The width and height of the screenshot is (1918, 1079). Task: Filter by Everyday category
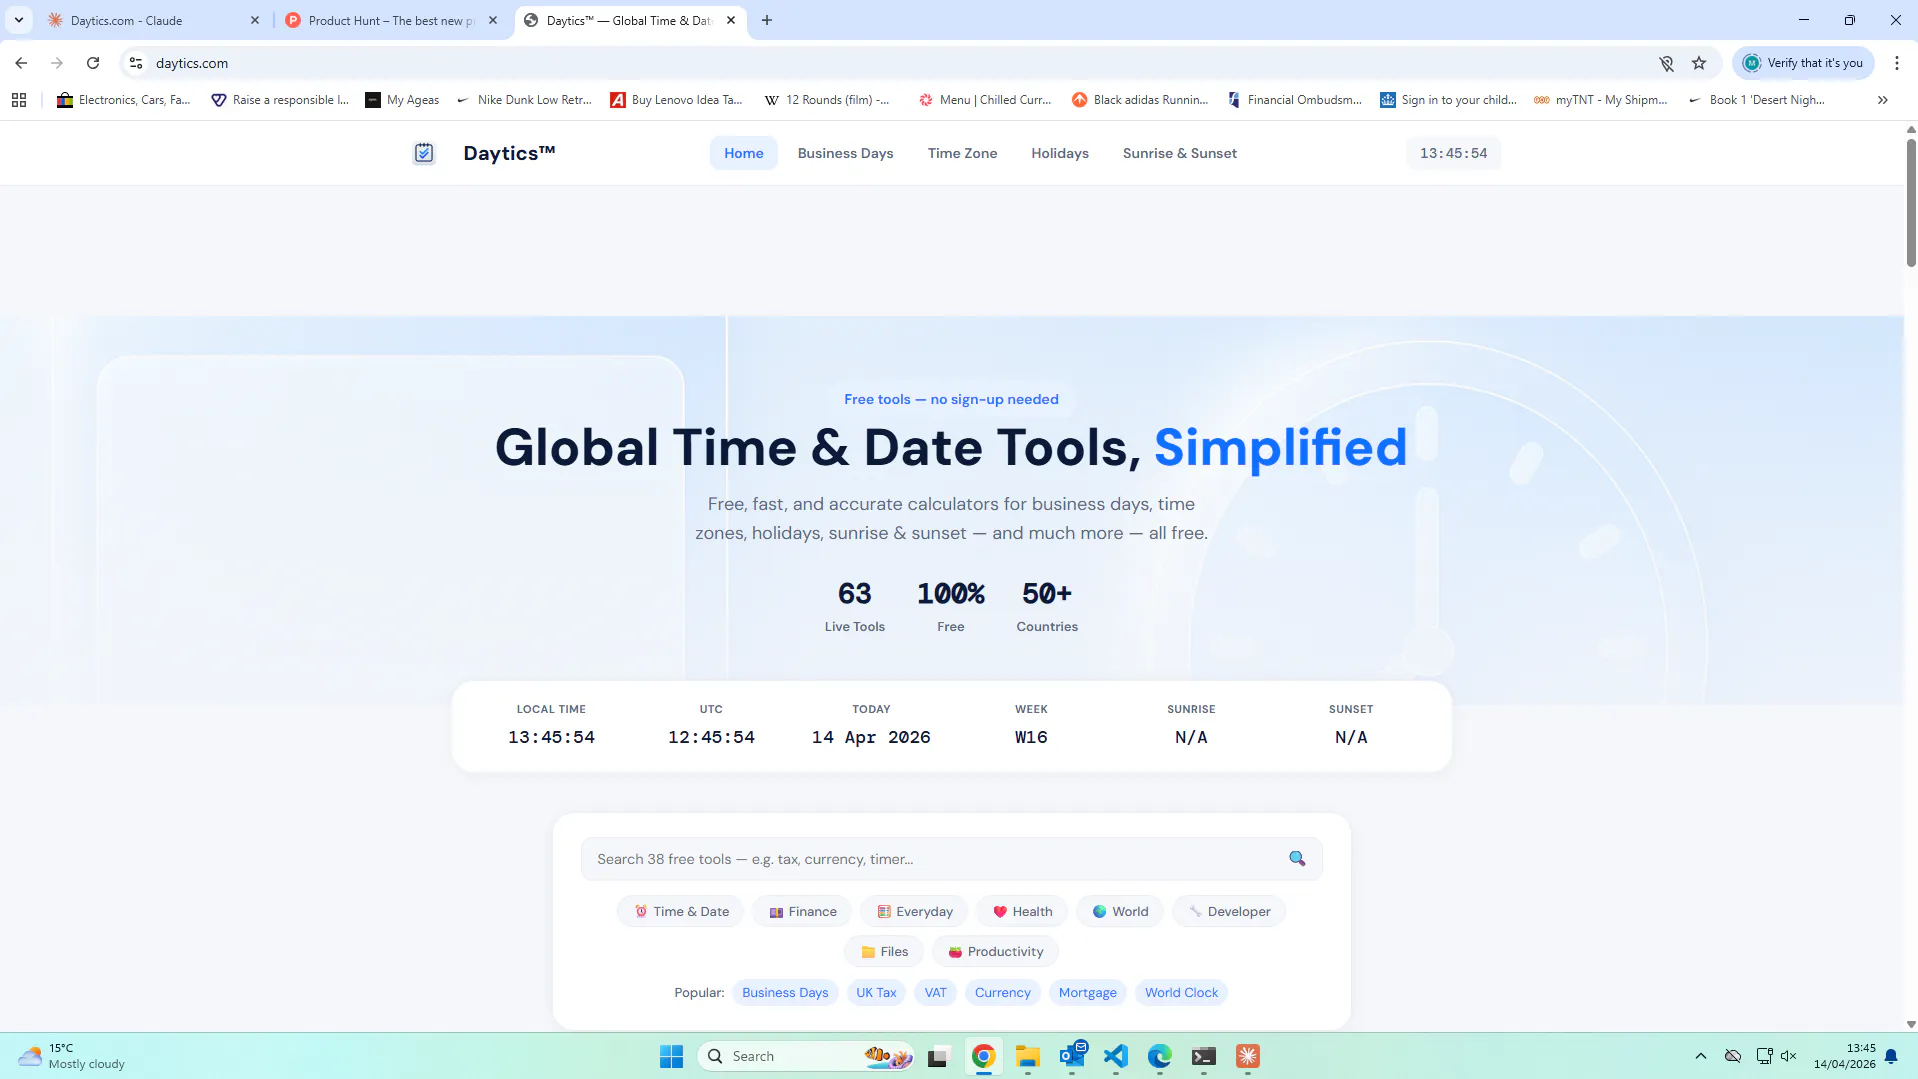click(914, 911)
